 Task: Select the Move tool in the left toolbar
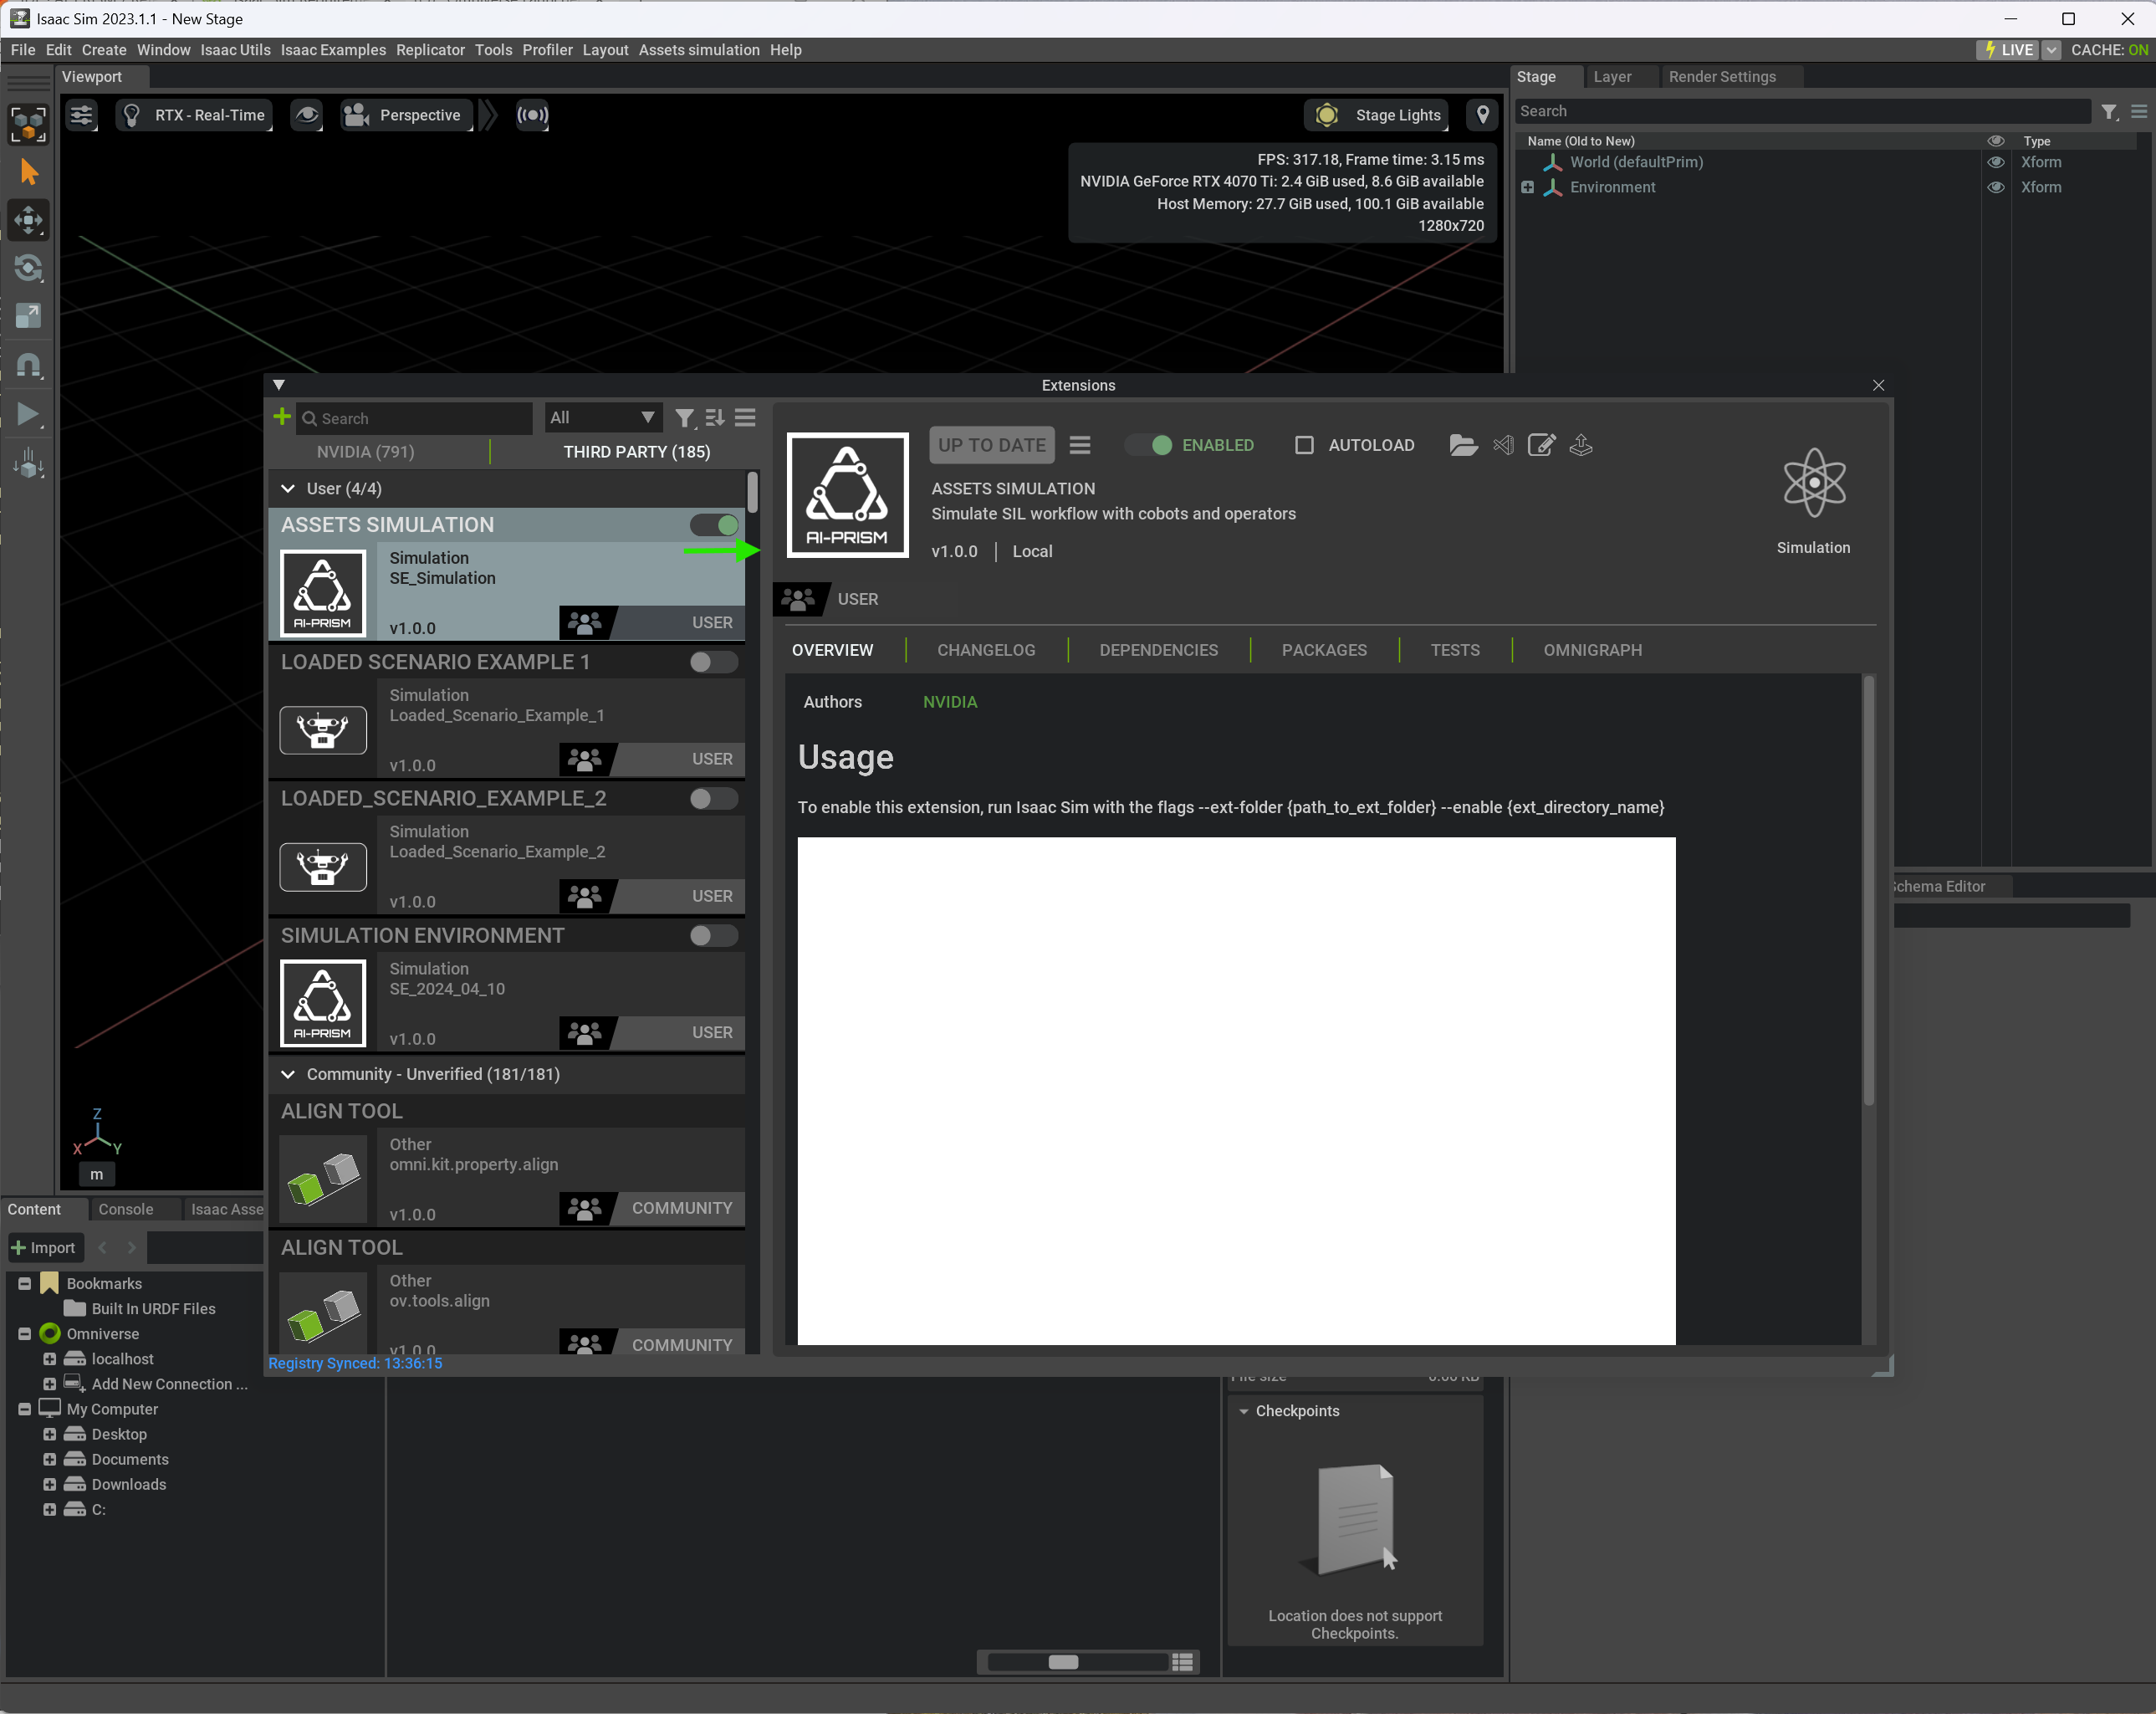click(x=28, y=220)
